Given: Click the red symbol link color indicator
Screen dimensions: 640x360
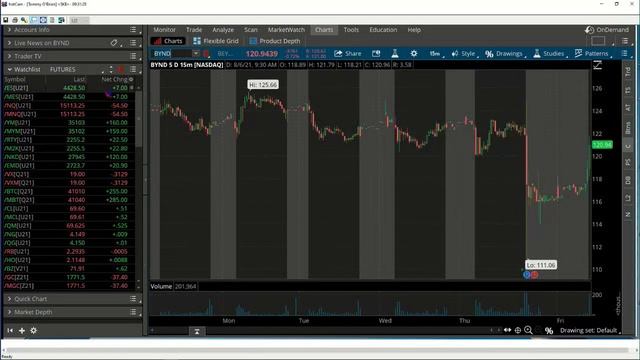Looking at the screenshot, I should click(x=206, y=53).
